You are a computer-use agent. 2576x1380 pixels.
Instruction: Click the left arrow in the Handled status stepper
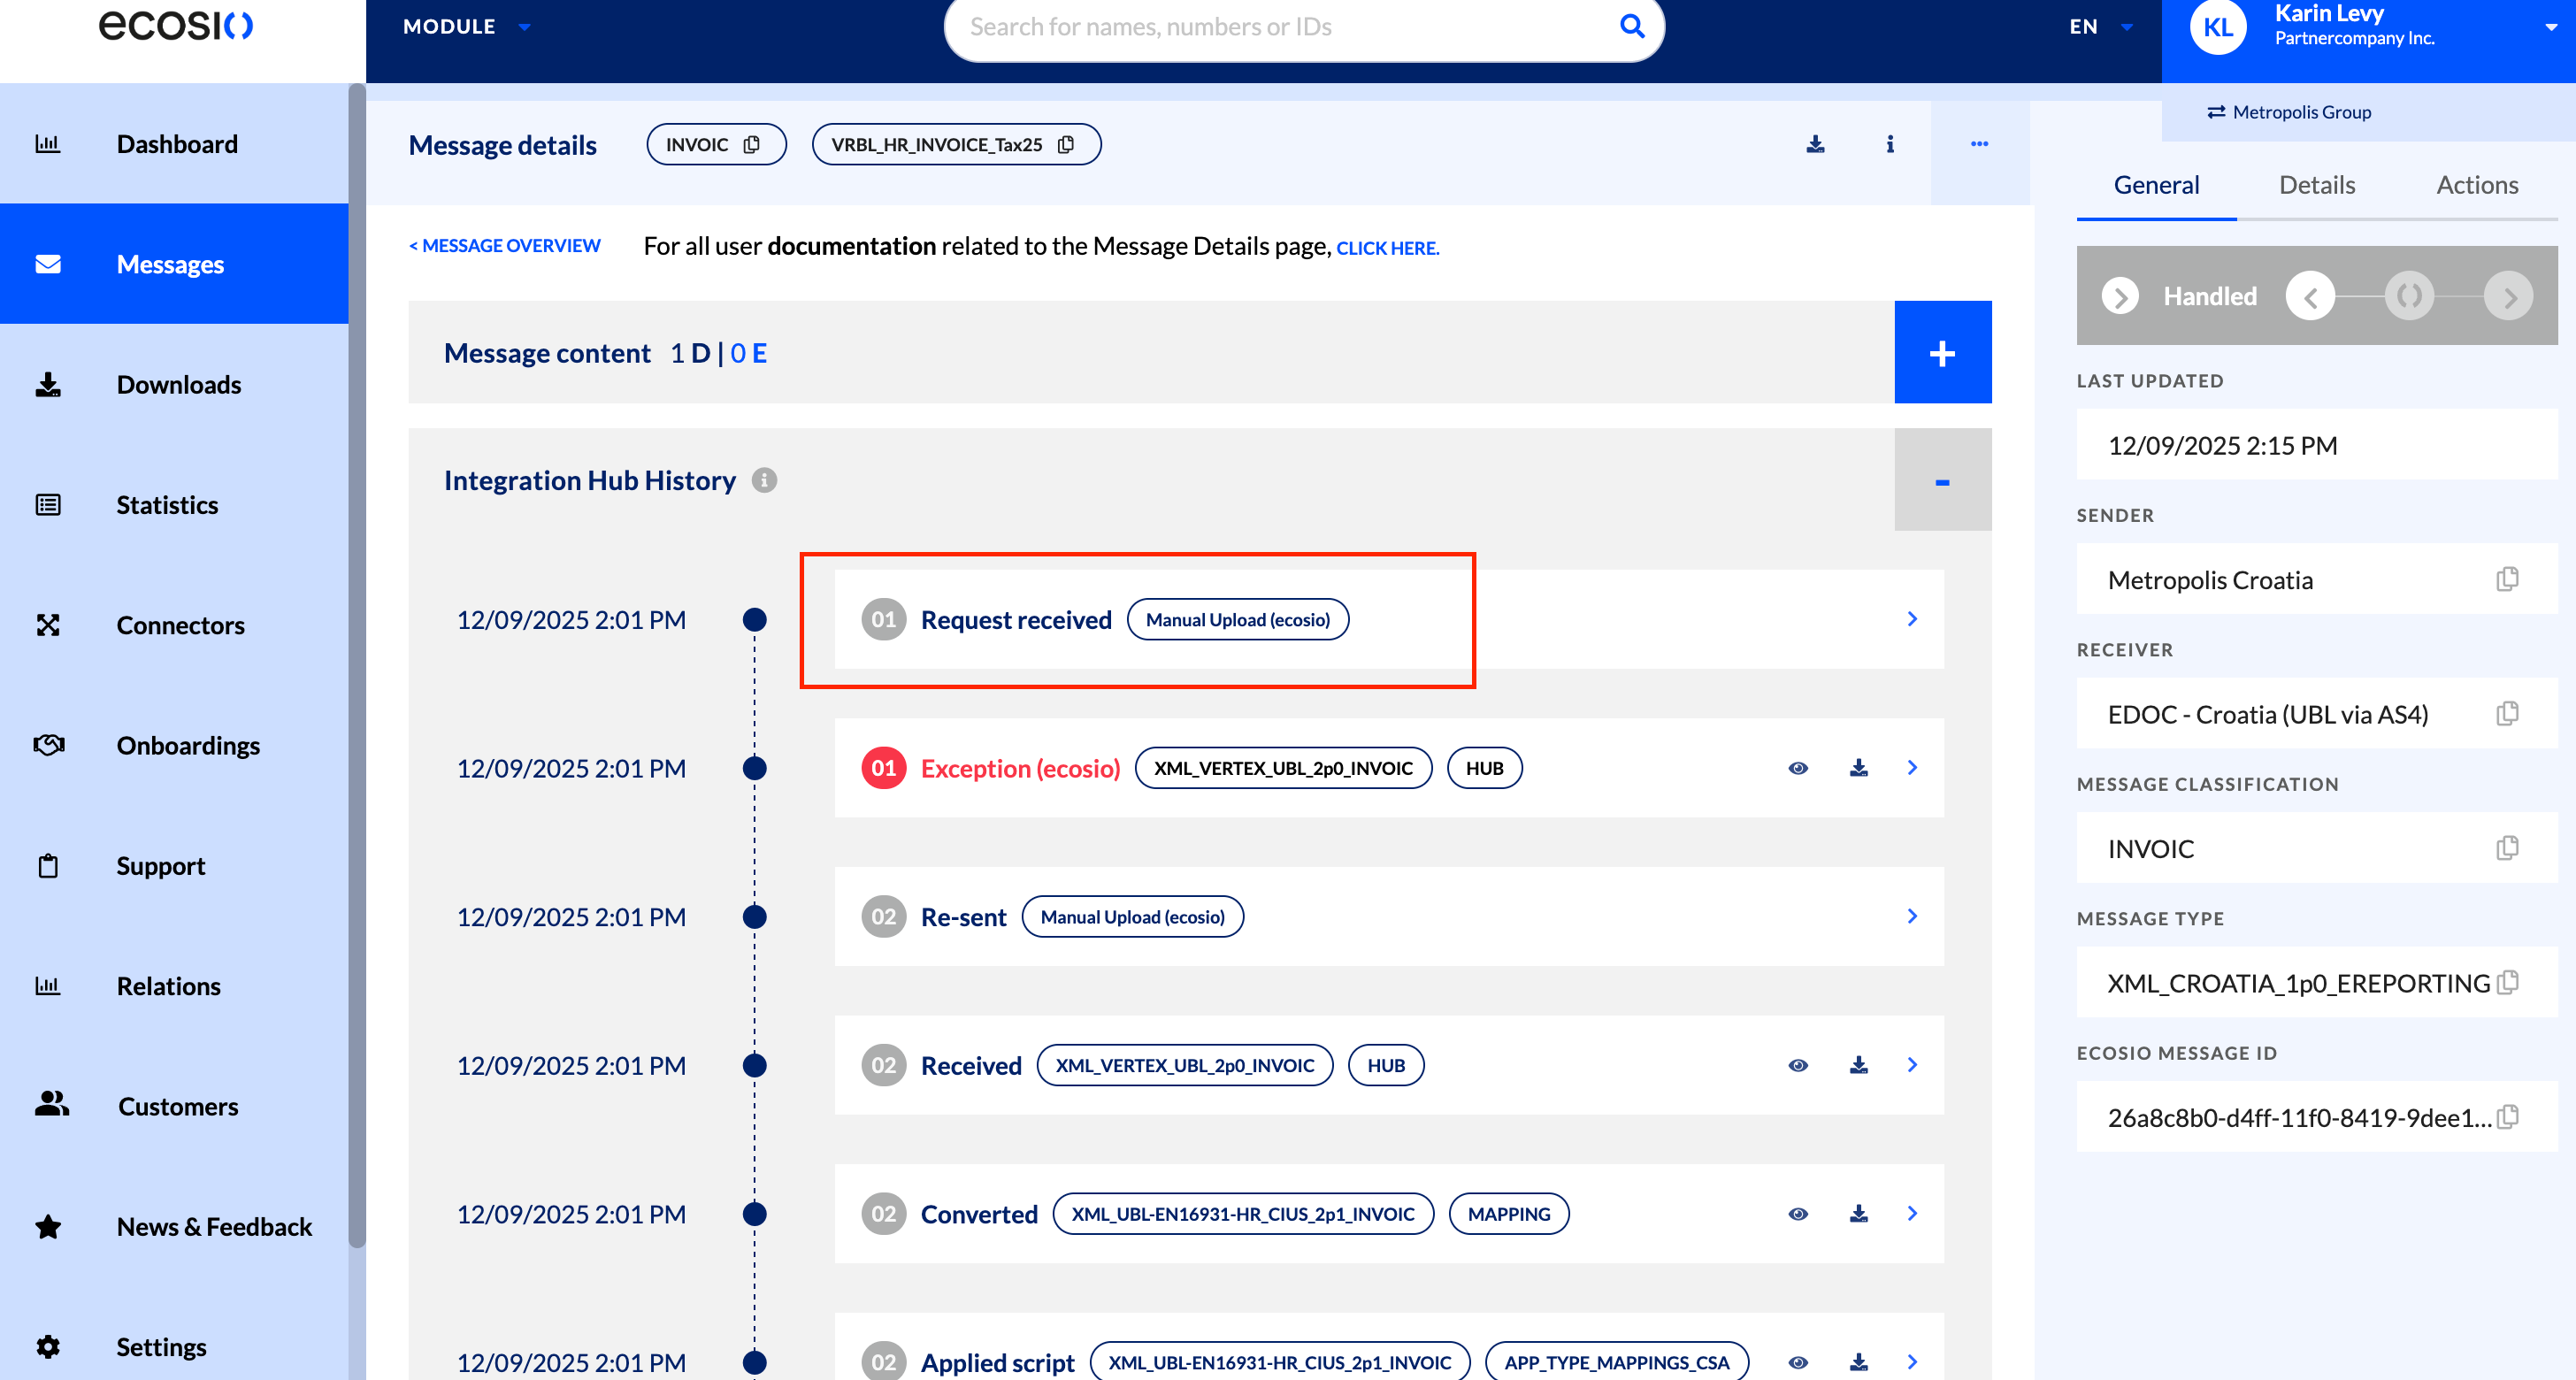(2310, 296)
